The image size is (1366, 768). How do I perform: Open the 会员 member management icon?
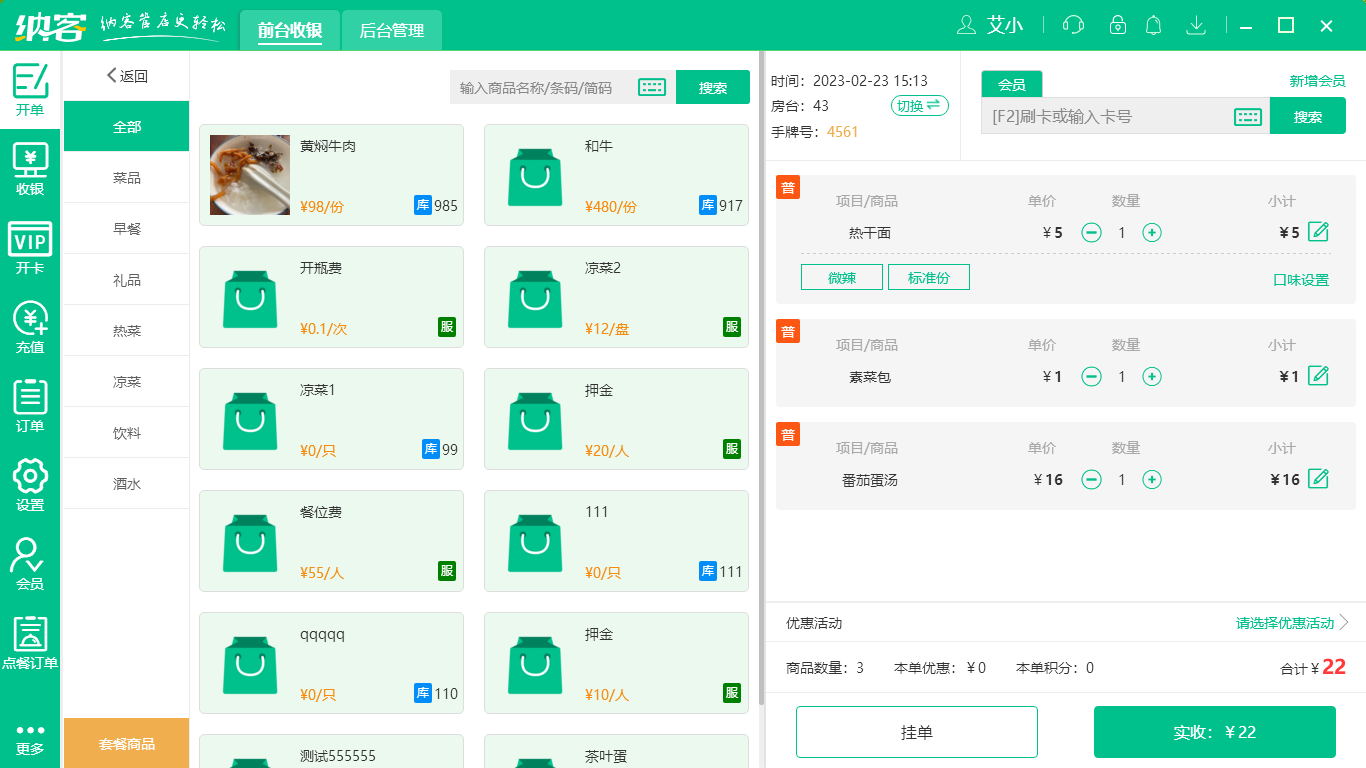point(30,555)
